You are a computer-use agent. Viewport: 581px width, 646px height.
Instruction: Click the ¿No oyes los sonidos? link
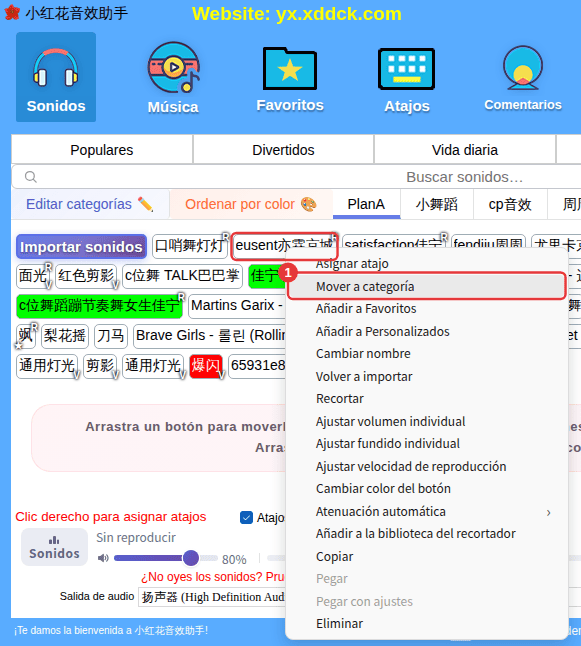coord(212,576)
